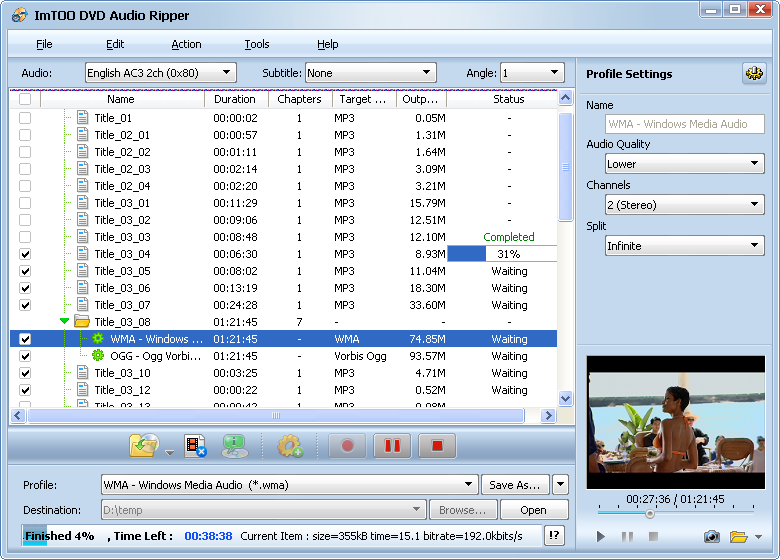Open the Audio track dropdown
This screenshot has width=780, height=560.
(161, 73)
